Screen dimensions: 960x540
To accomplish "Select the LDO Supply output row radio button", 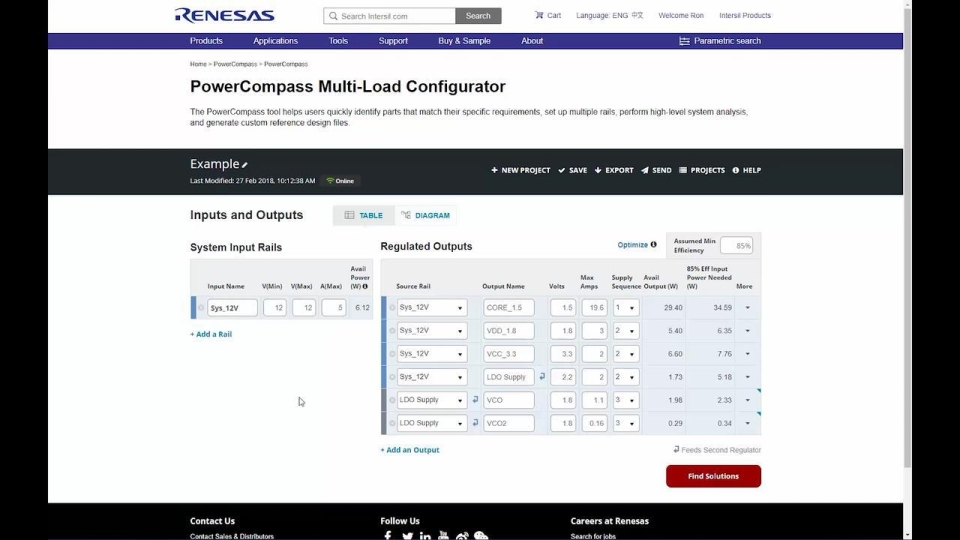I will pyautogui.click(x=392, y=377).
